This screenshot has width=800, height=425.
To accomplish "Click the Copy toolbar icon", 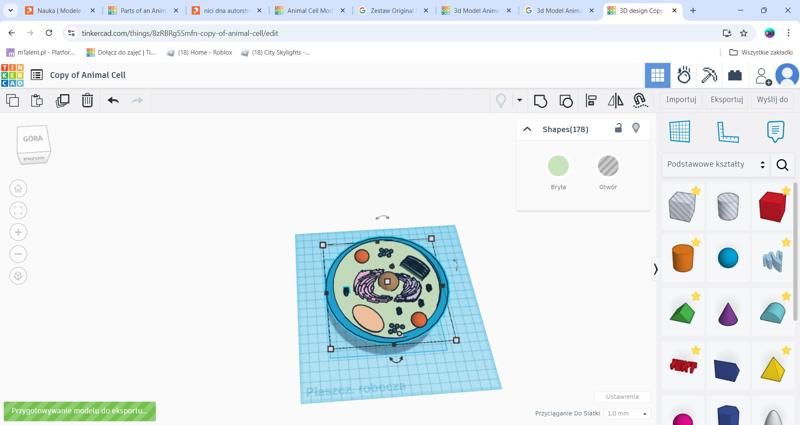I will point(13,101).
